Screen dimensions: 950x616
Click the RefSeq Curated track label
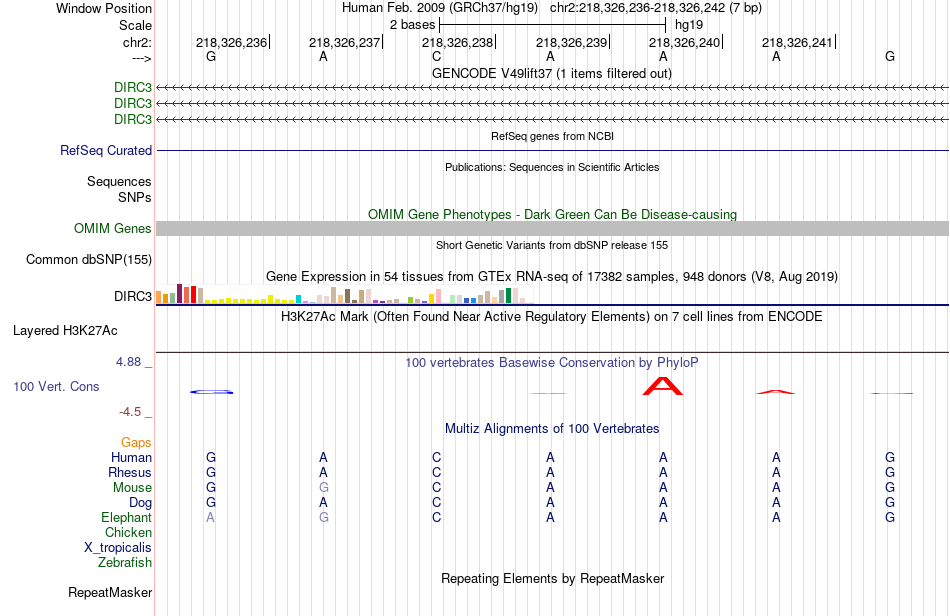(106, 150)
